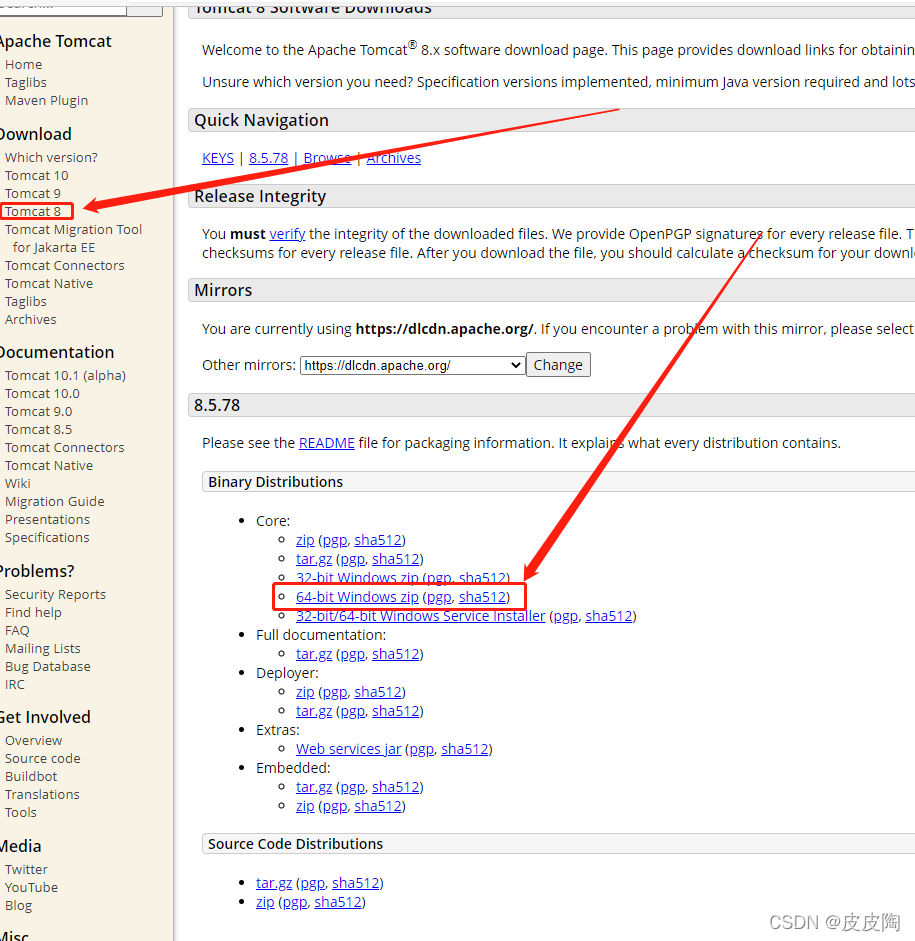Select Tomcat 8 download page
915x941 pixels.
[32, 211]
